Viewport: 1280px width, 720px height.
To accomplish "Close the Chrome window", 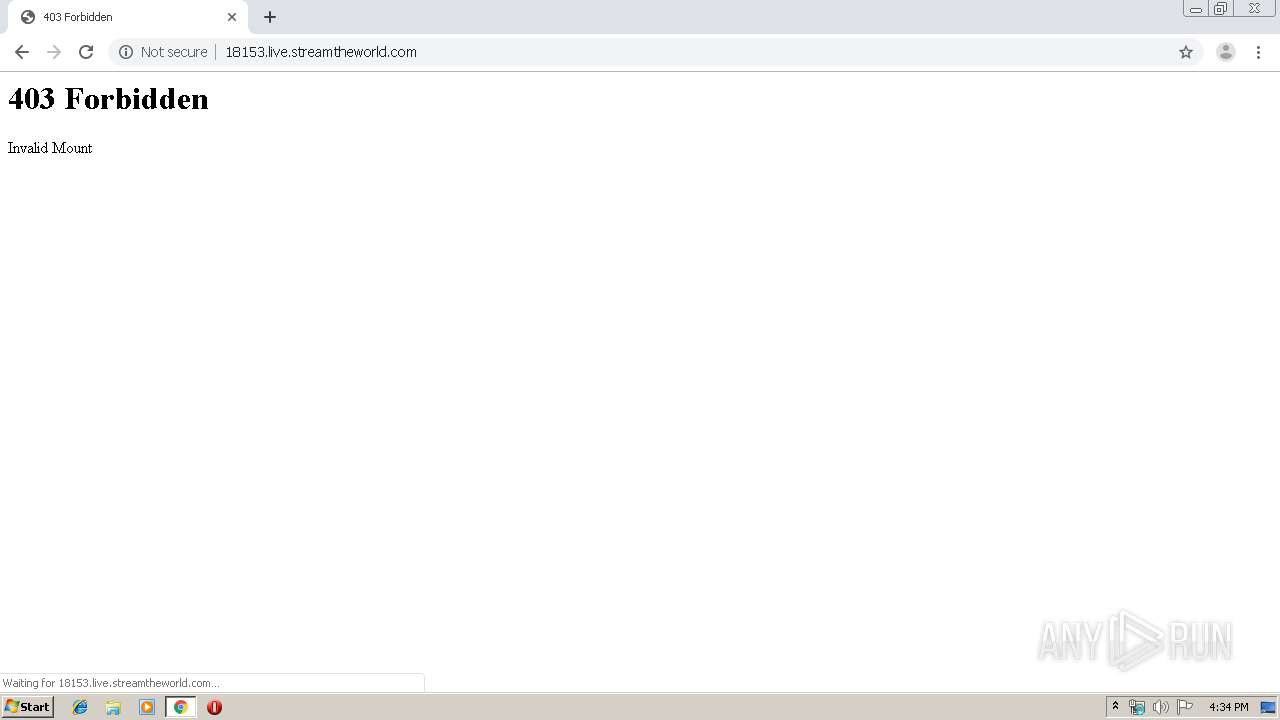I will click(x=1254, y=9).
